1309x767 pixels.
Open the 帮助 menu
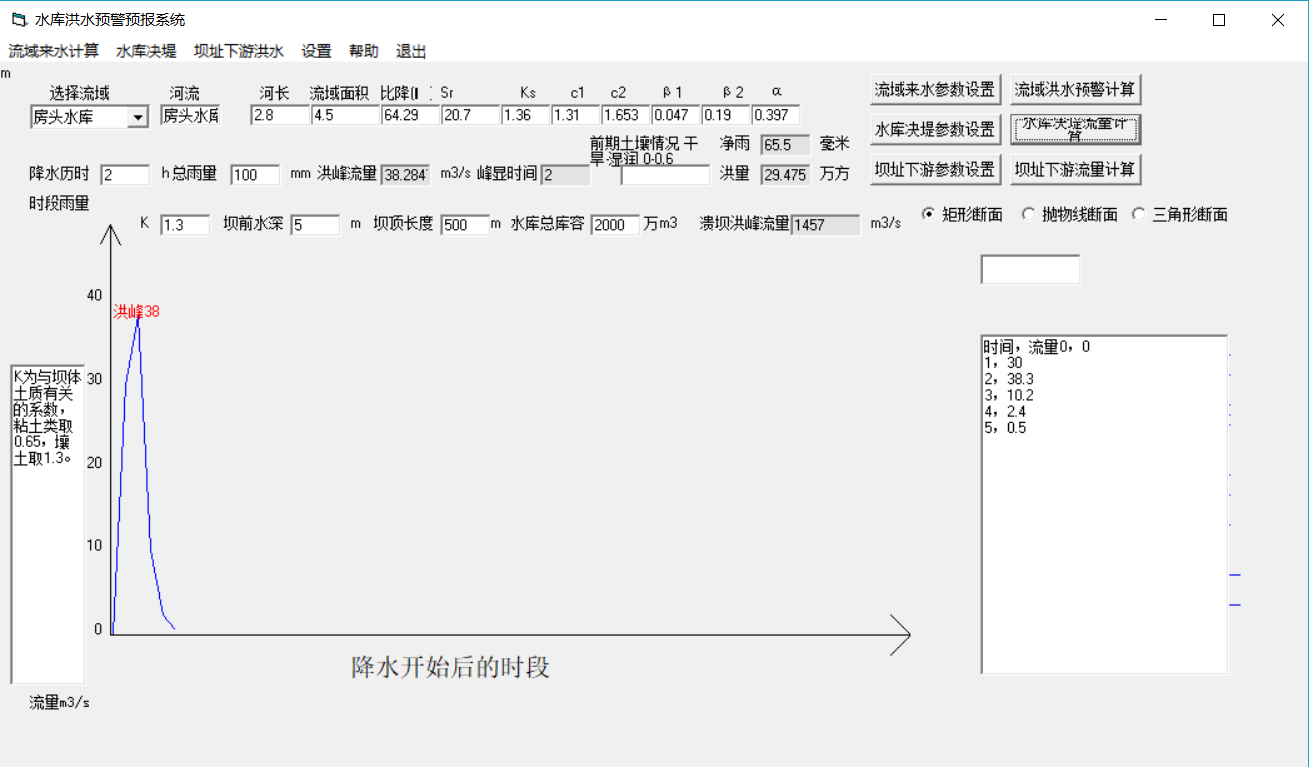pyautogui.click(x=363, y=52)
